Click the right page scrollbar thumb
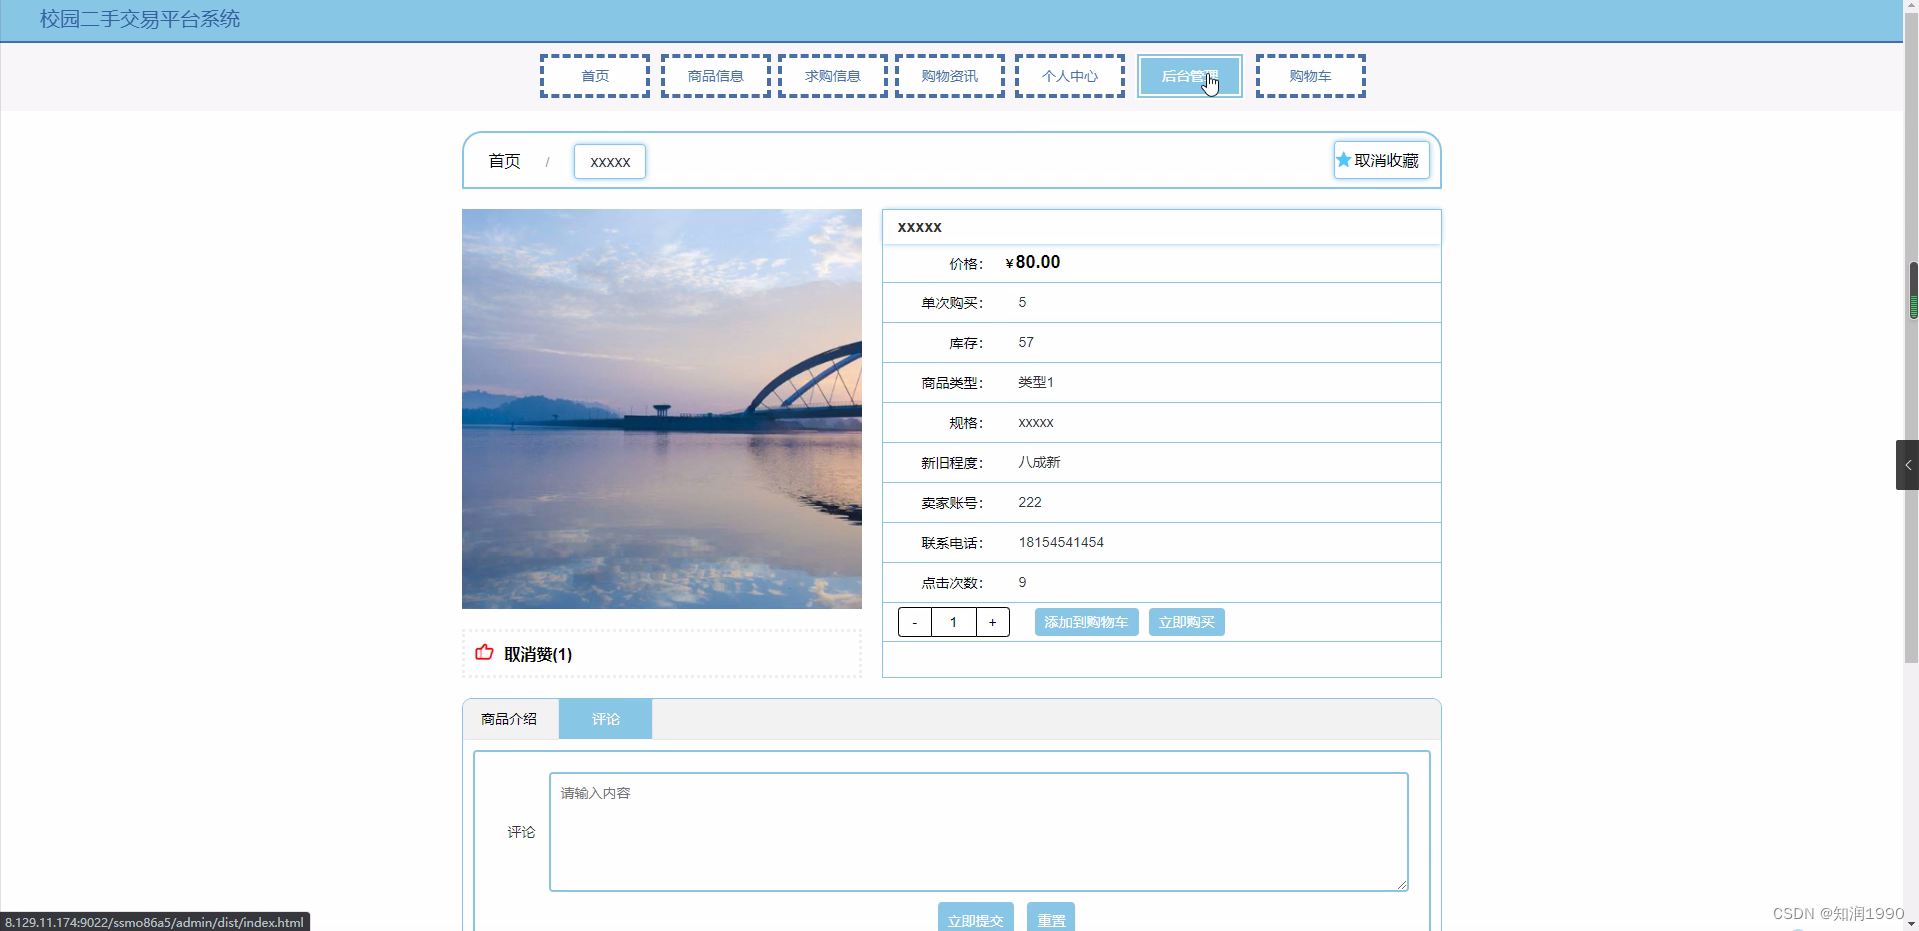 pos(1913,292)
